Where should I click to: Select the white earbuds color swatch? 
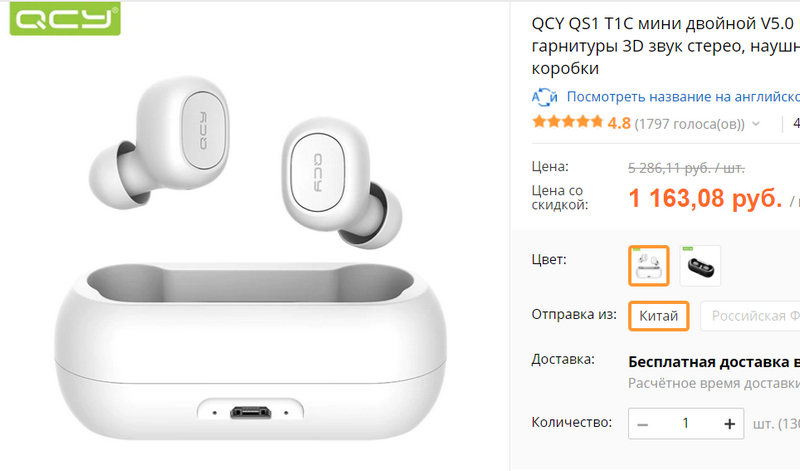pyautogui.click(x=648, y=265)
